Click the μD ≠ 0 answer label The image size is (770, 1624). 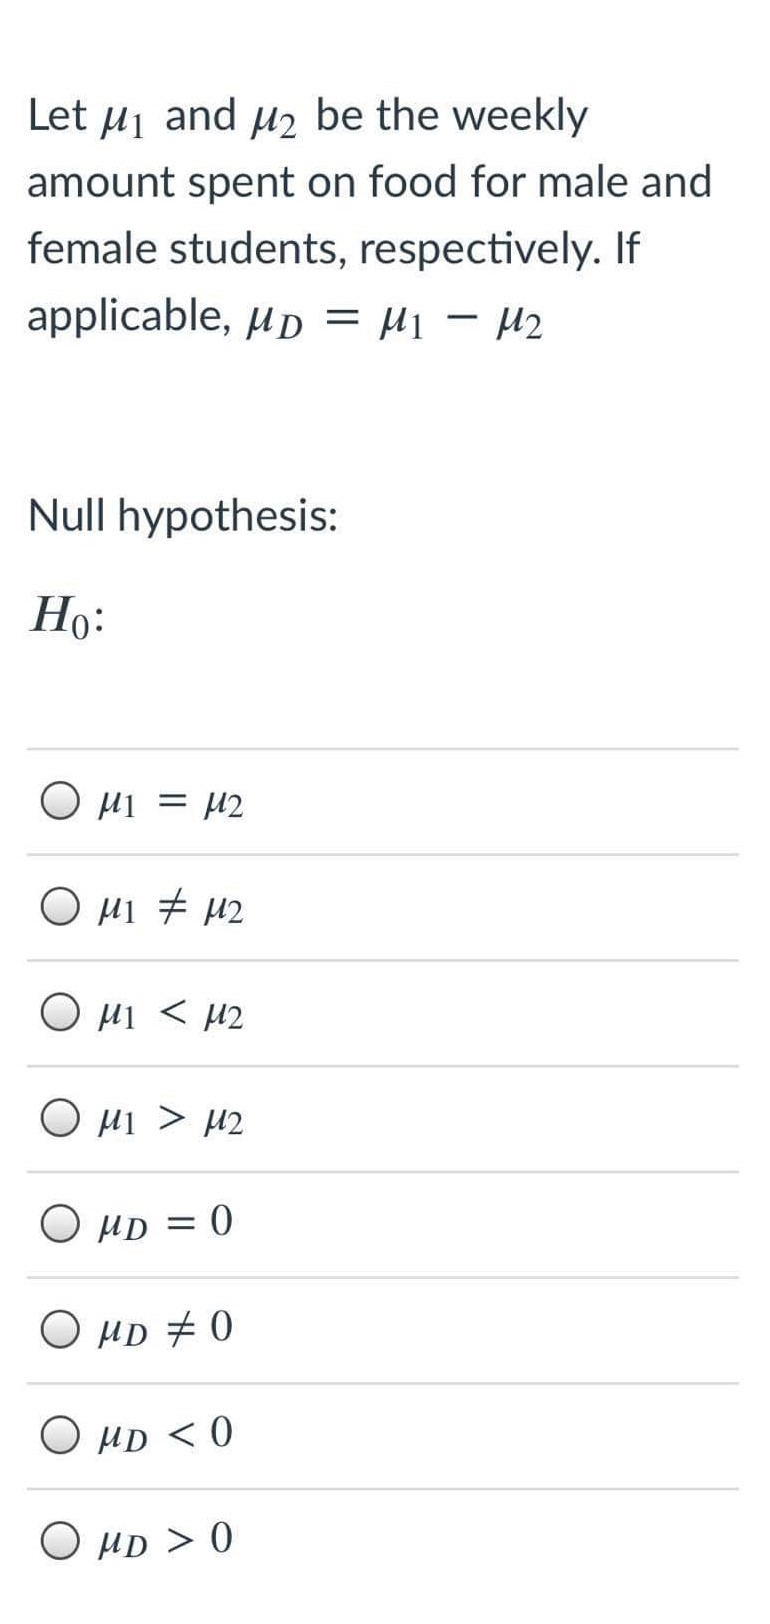[x=165, y=1327]
